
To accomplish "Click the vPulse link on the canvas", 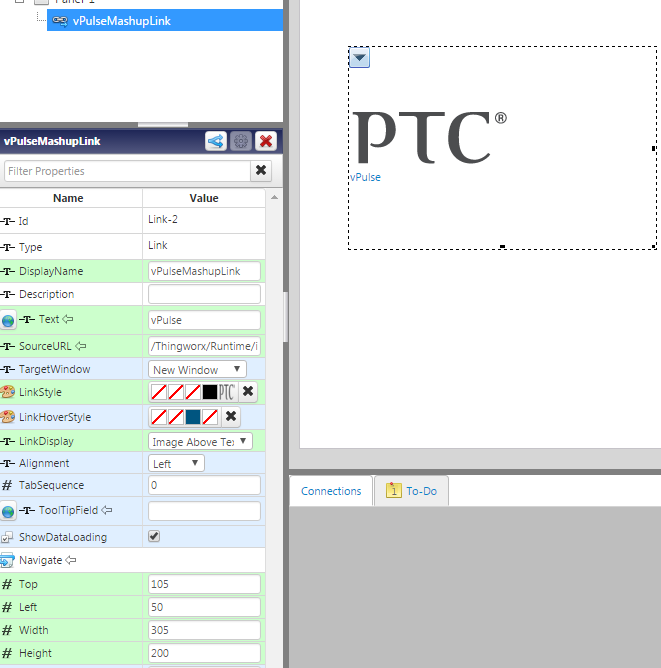I will pyautogui.click(x=365, y=177).
